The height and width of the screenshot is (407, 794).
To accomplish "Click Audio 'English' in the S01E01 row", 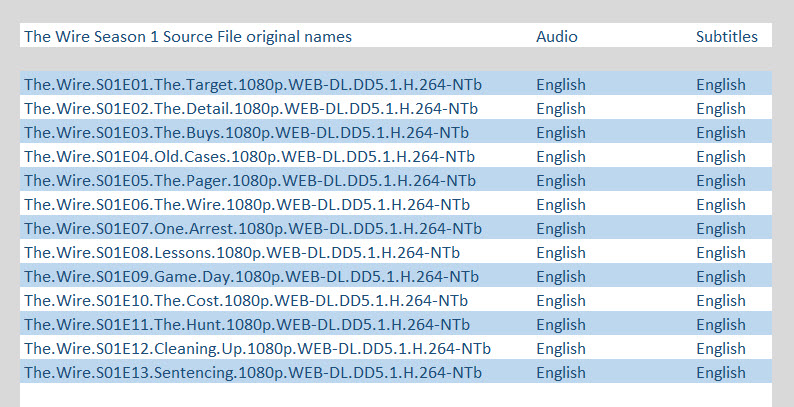I will pos(561,85).
